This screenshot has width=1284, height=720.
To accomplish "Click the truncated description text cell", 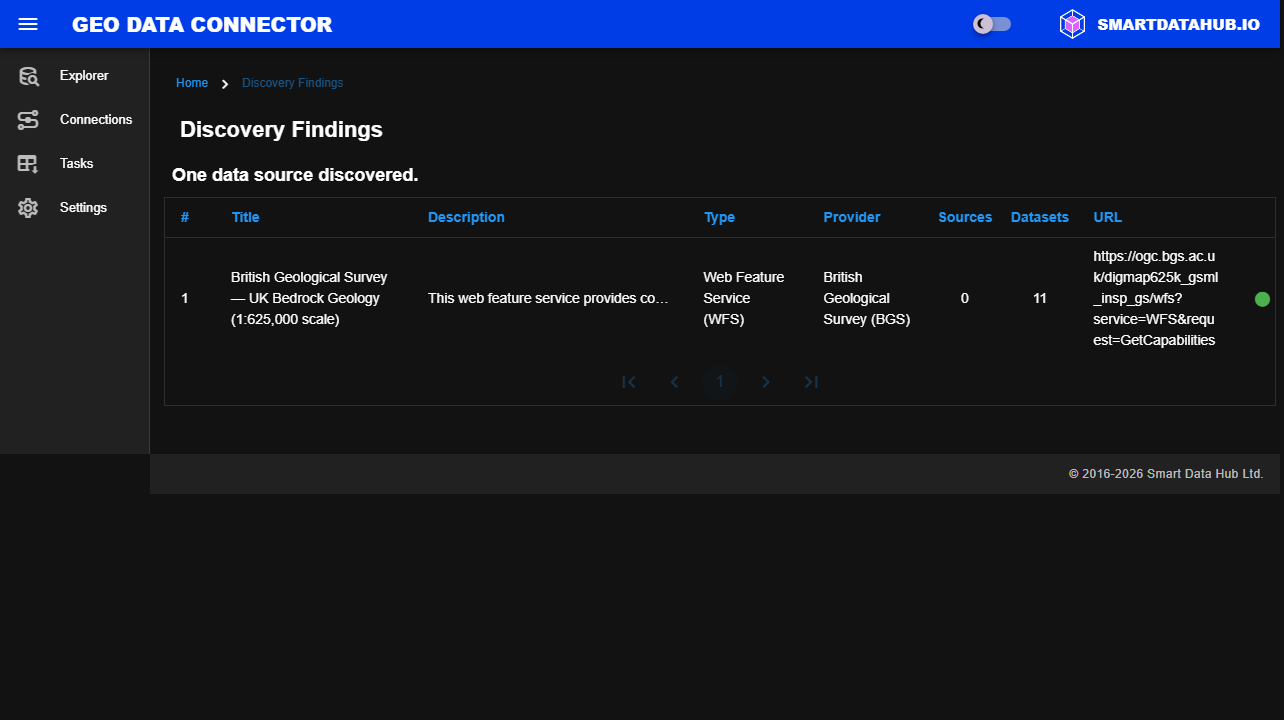I will pyautogui.click(x=548, y=298).
